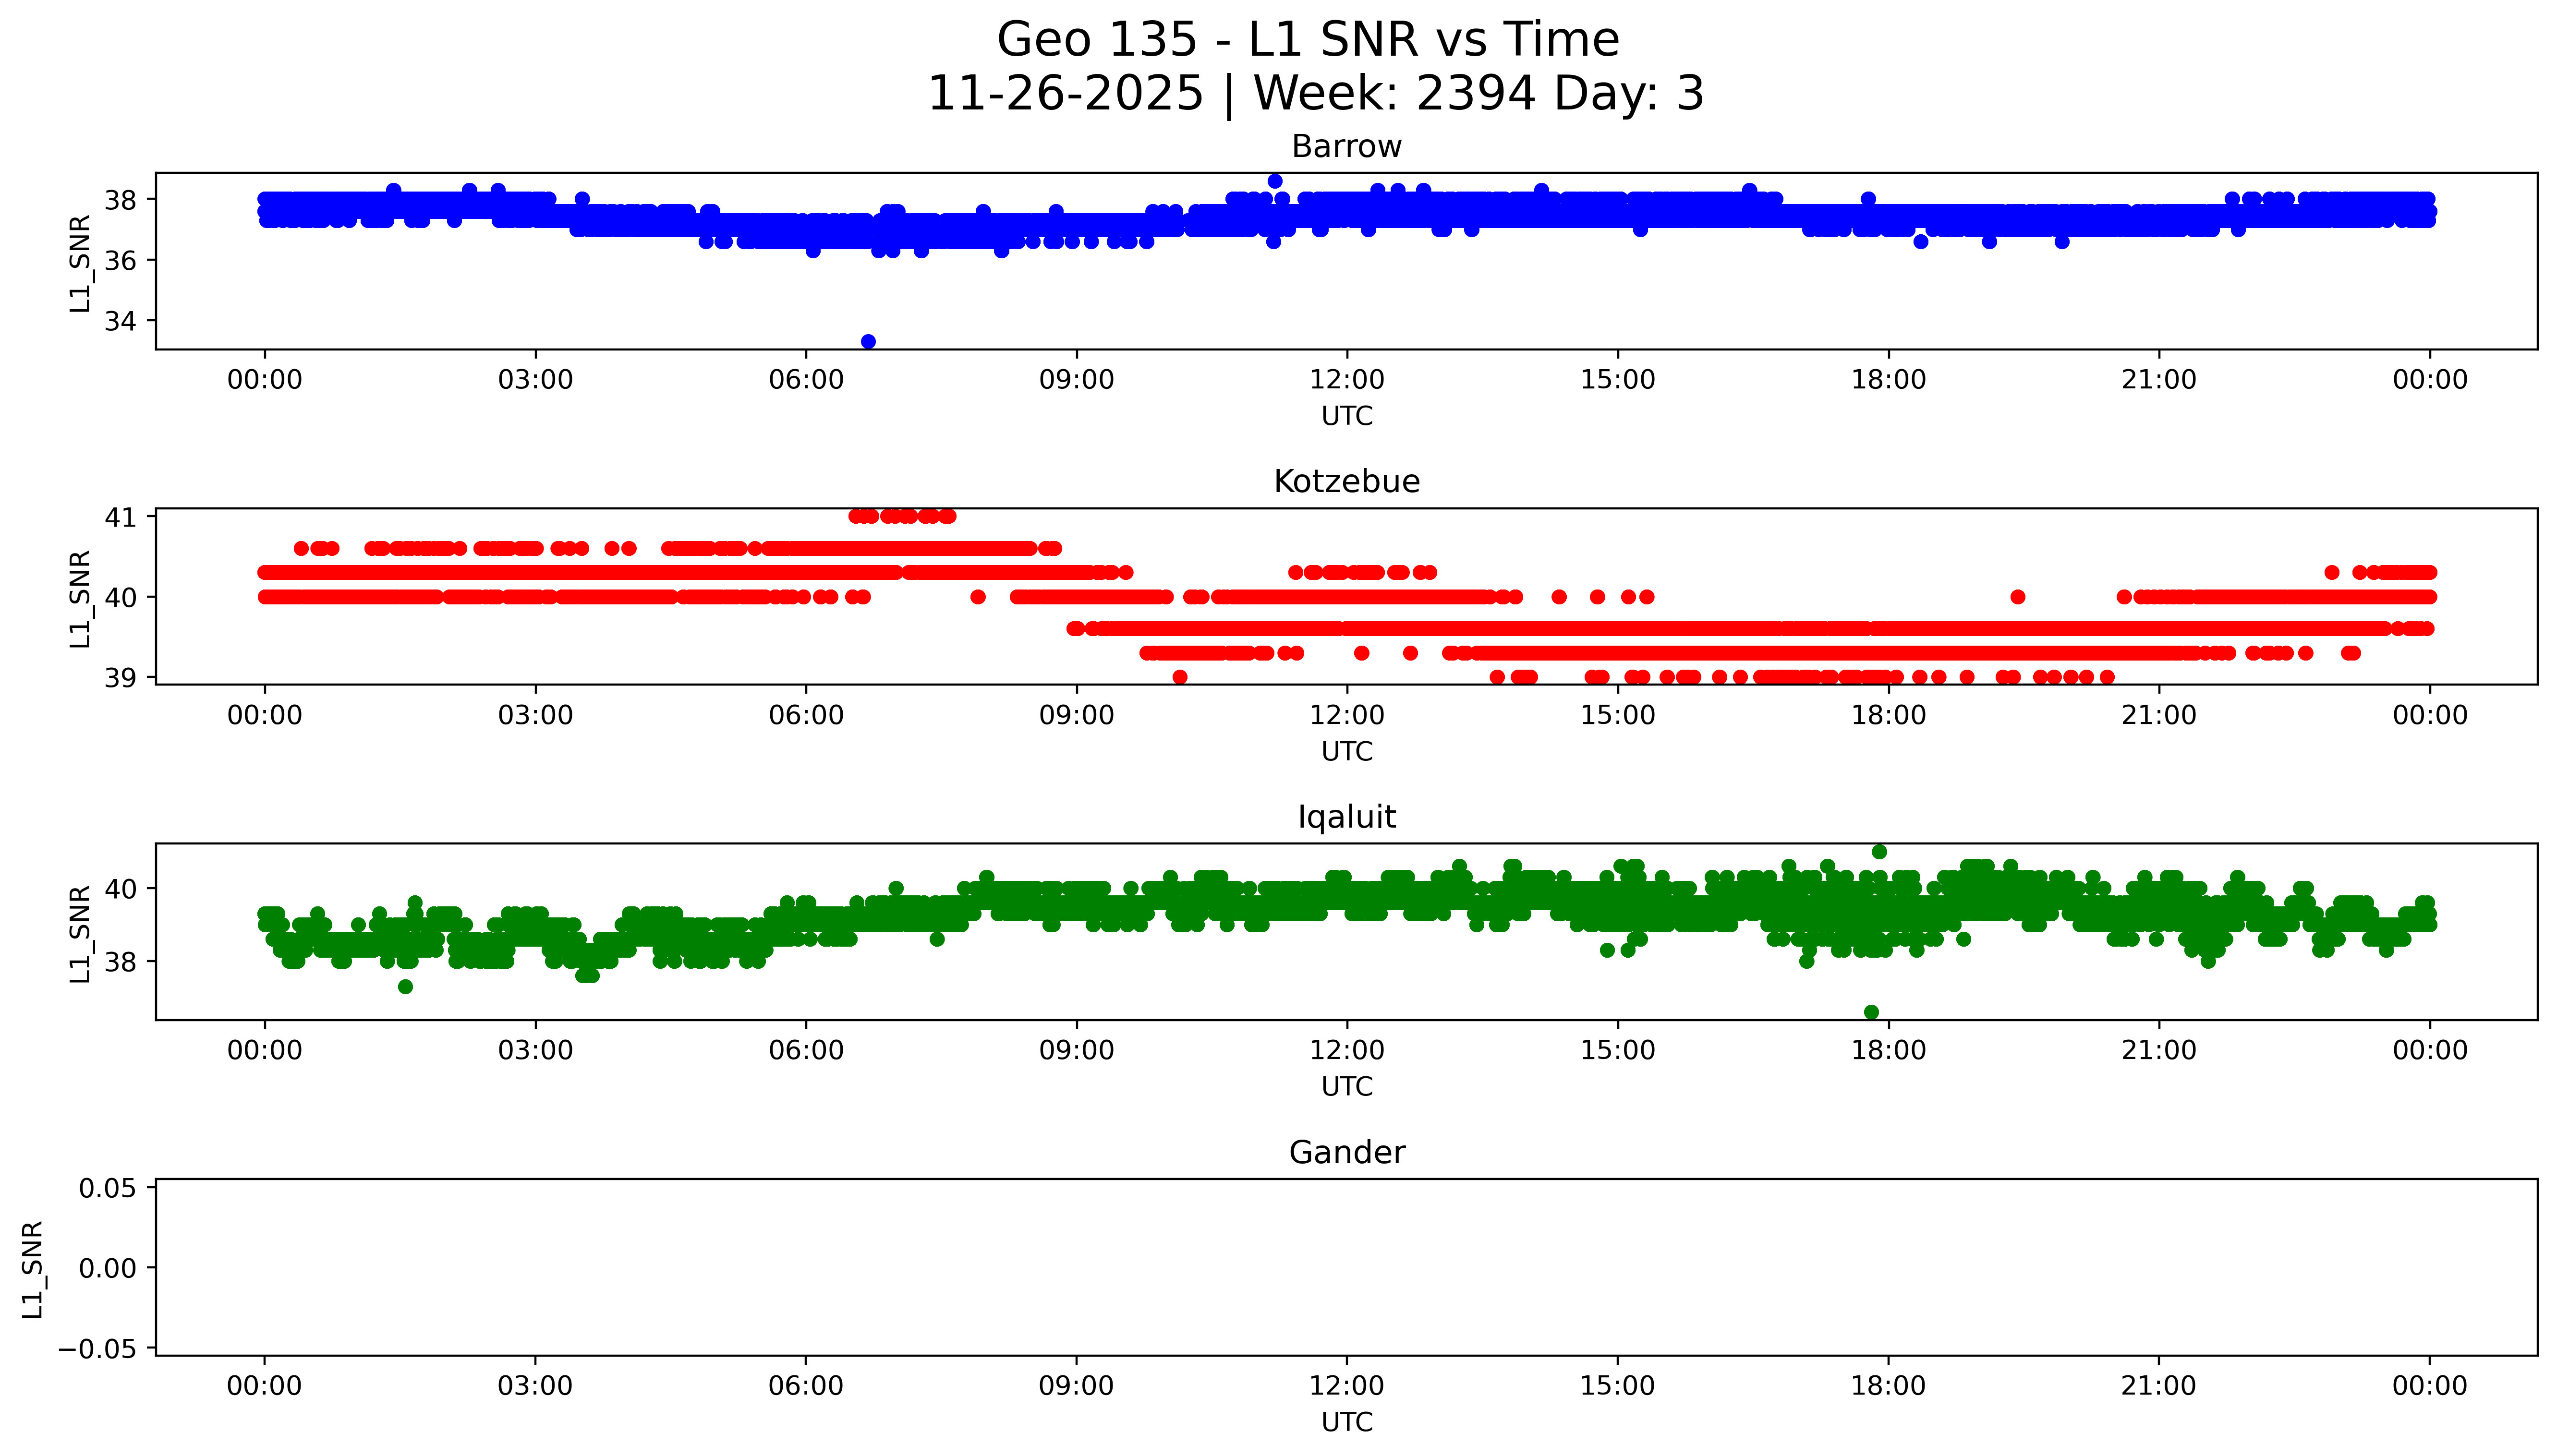
Task: Click the 0.05 y-axis tick in Gander plot
Action: [x=107, y=1188]
